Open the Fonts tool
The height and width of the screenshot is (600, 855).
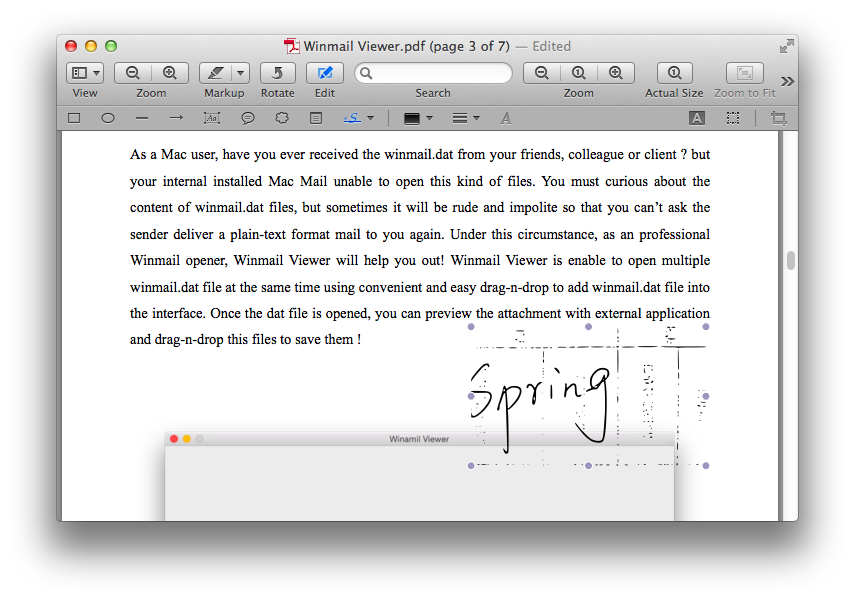[506, 118]
